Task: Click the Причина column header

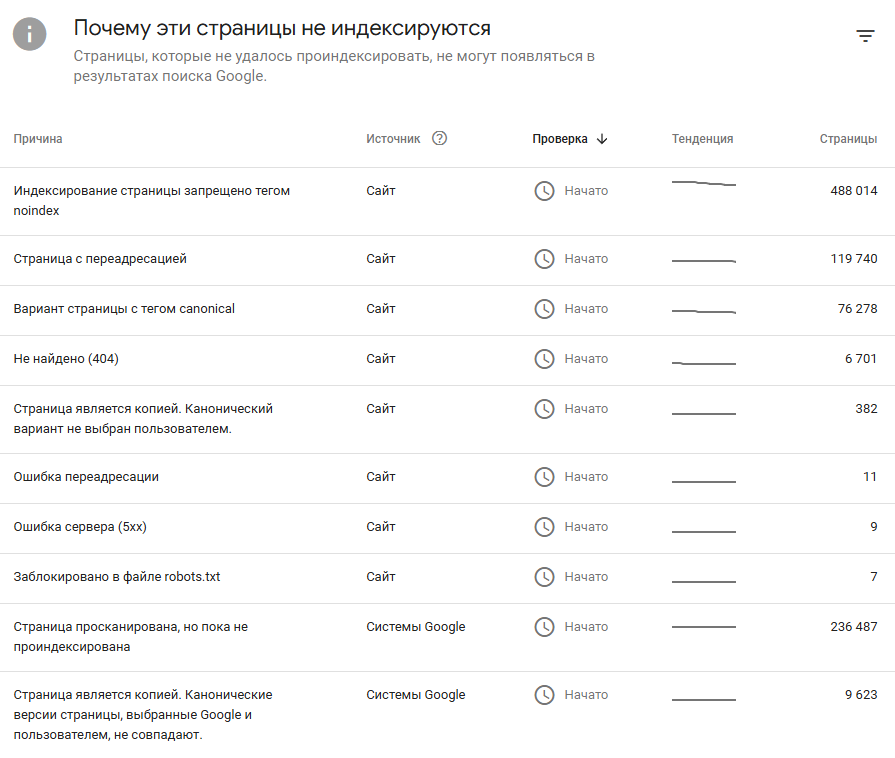Action: [38, 139]
